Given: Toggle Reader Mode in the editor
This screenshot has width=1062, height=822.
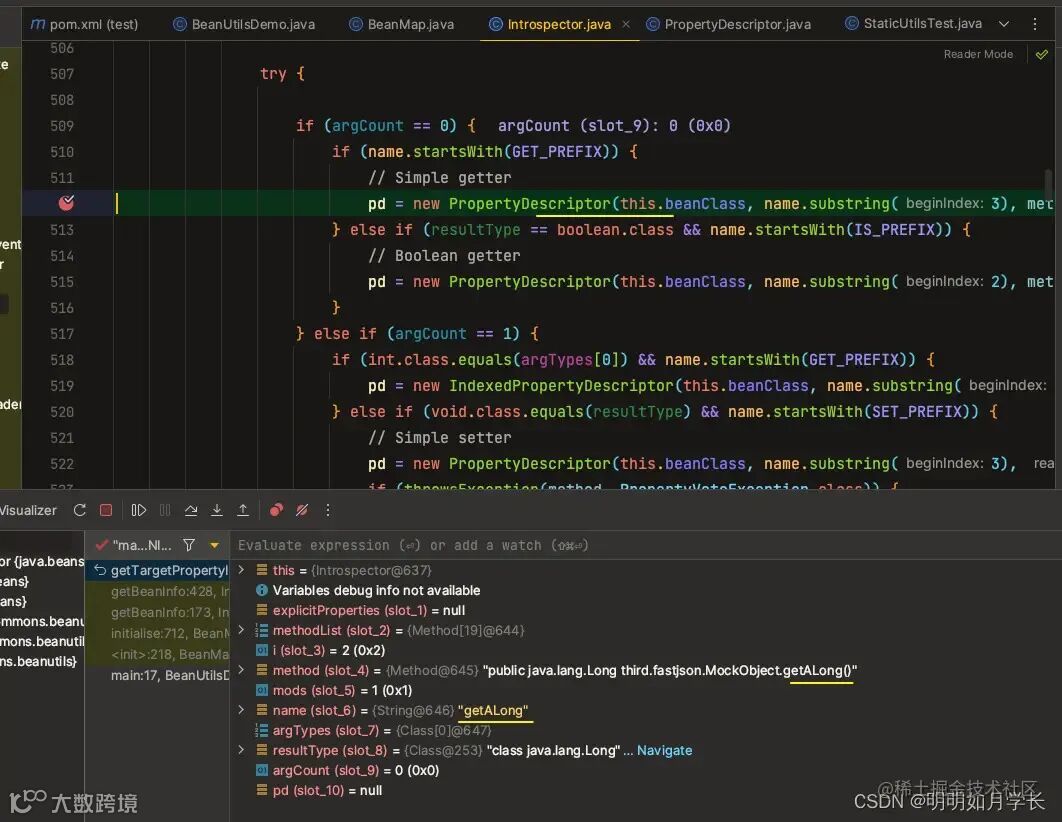Looking at the screenshot, I should pos(977,54).
